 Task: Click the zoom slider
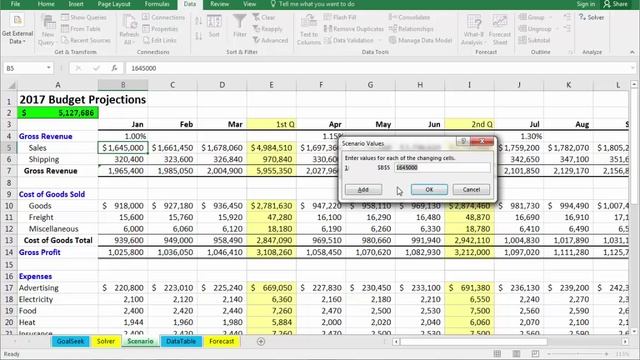point(578,353)
